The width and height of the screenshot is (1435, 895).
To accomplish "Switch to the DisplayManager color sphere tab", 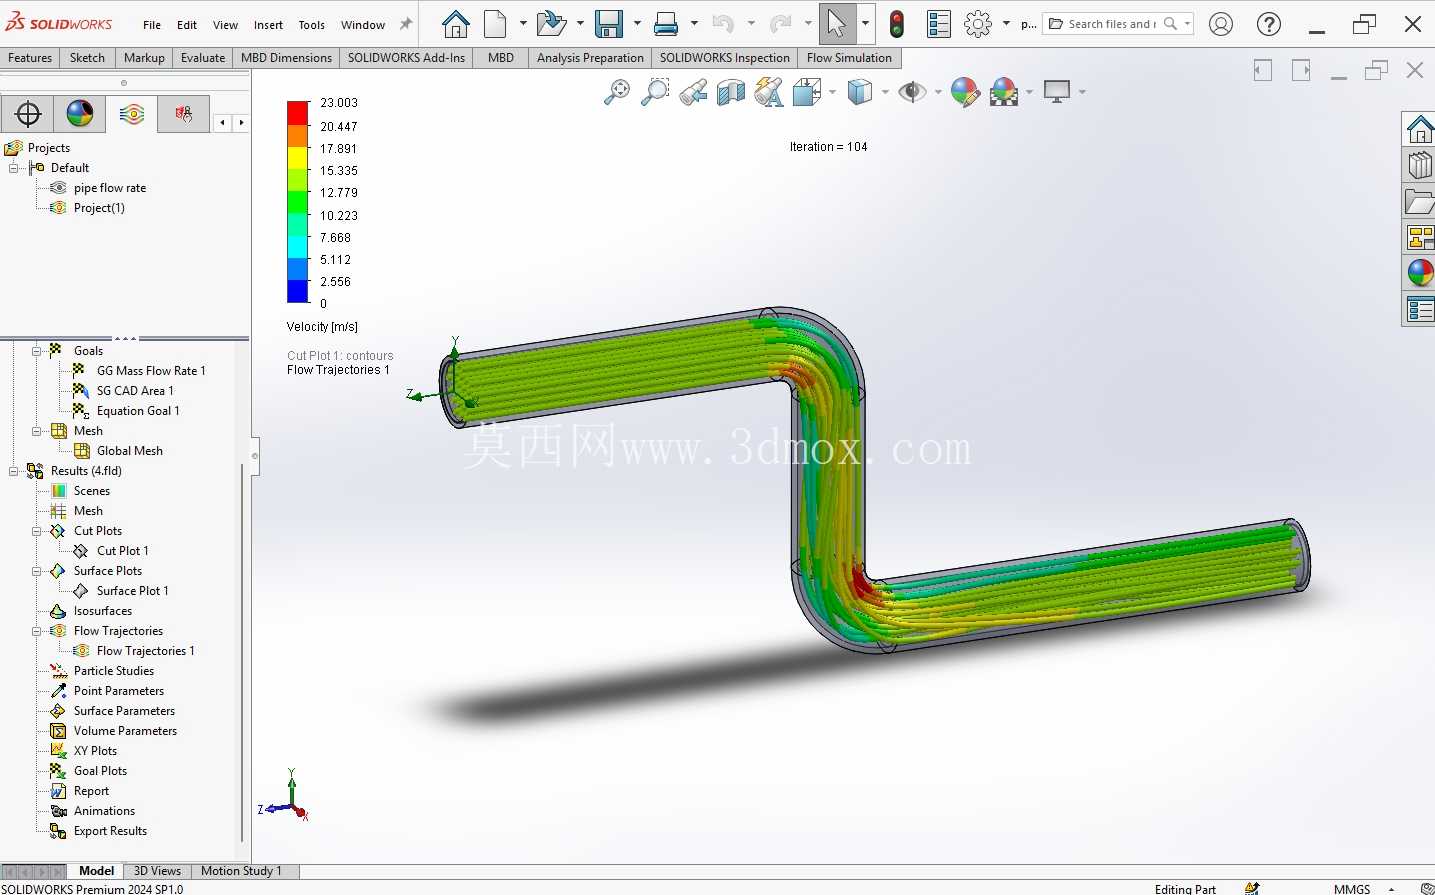I will 80,114.
